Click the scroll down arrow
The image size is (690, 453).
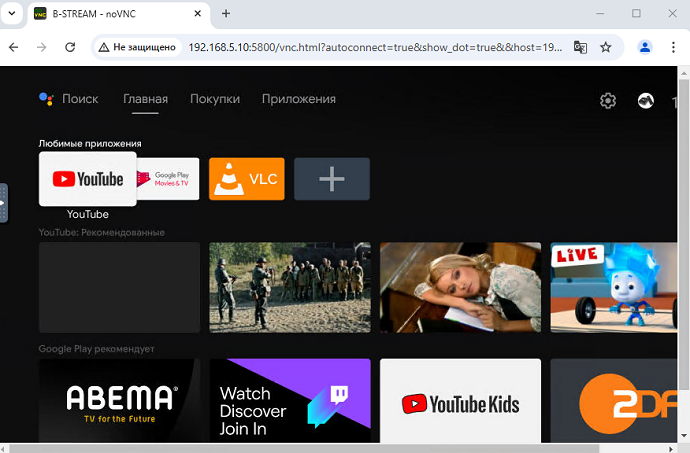tap(683, 436)
